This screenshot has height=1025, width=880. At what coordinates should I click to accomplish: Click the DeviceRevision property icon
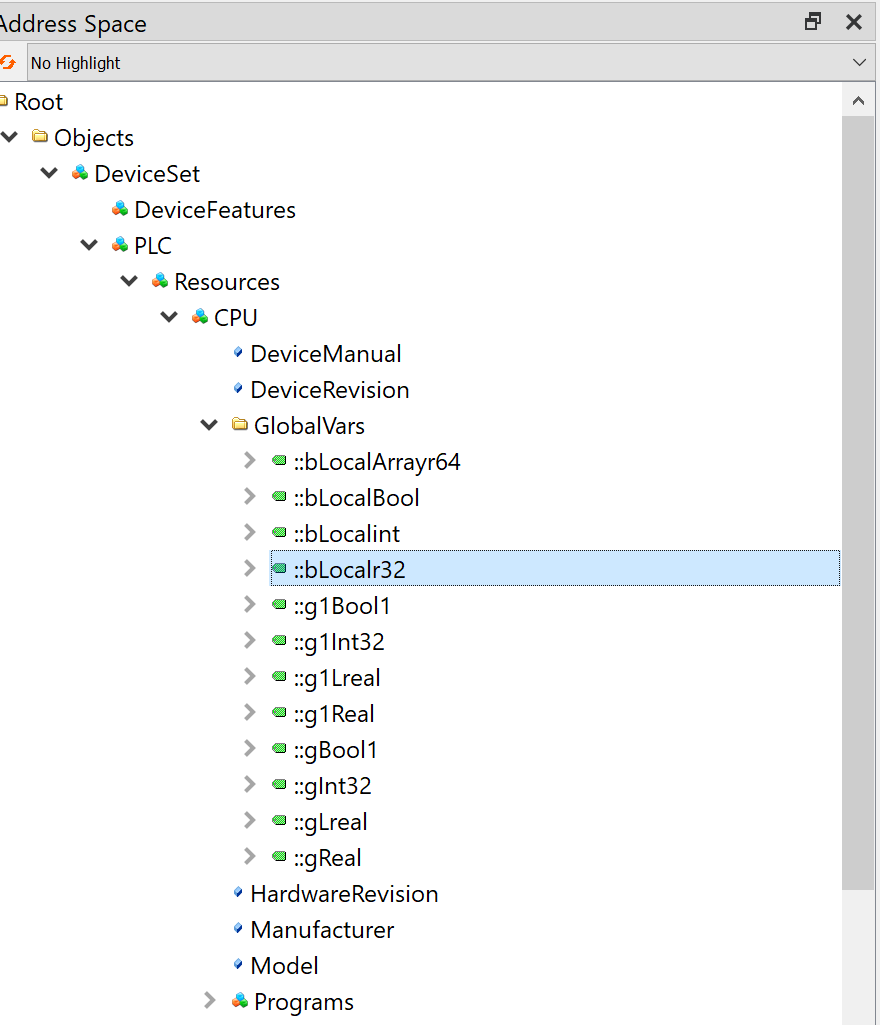(x=238, y=388)
